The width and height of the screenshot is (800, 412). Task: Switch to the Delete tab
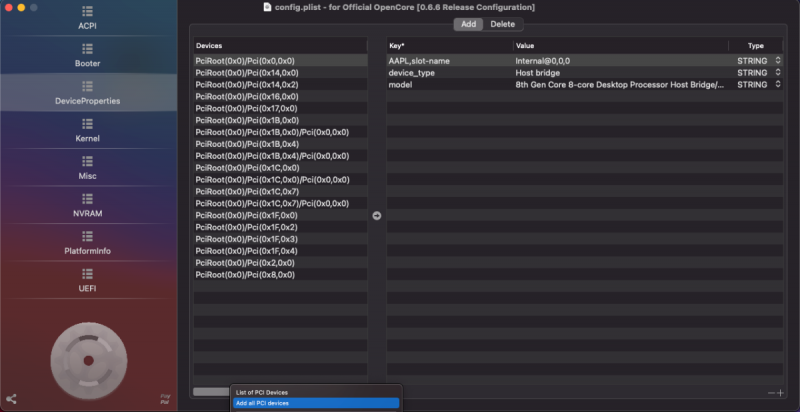coord(503,24)
